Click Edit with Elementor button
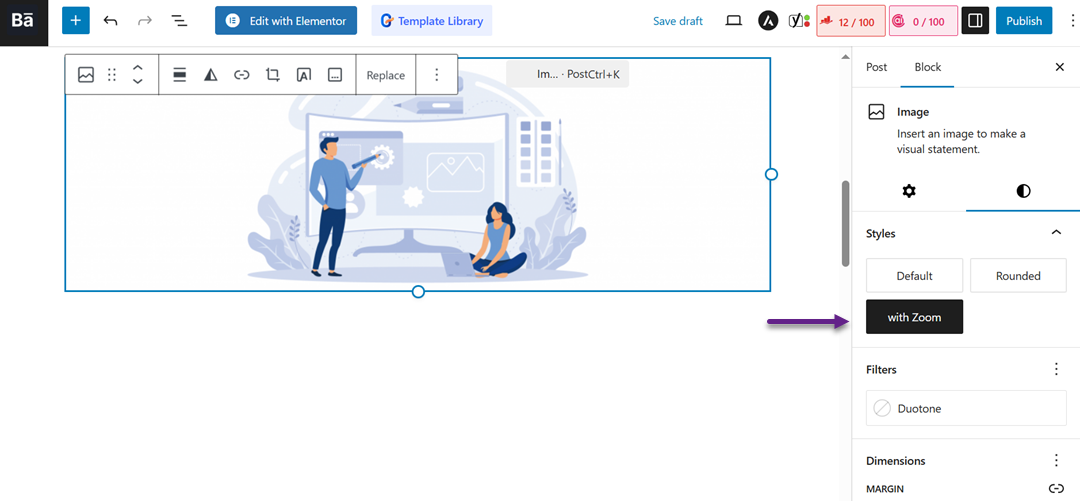 tap(286, 20)
